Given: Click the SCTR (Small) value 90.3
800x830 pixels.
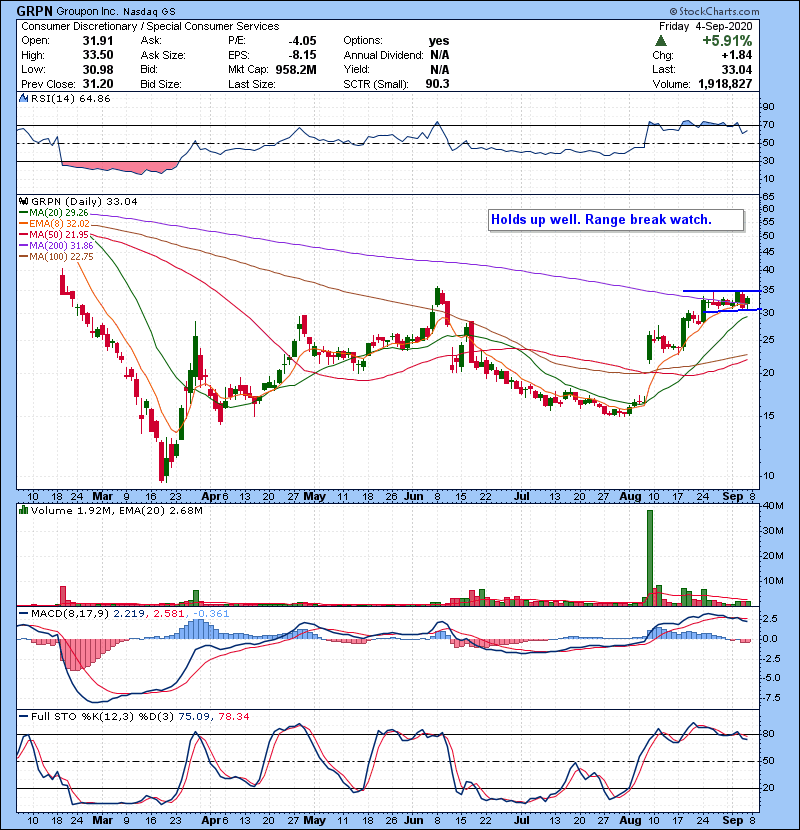Looking at the screenshot, I should 440,85.
